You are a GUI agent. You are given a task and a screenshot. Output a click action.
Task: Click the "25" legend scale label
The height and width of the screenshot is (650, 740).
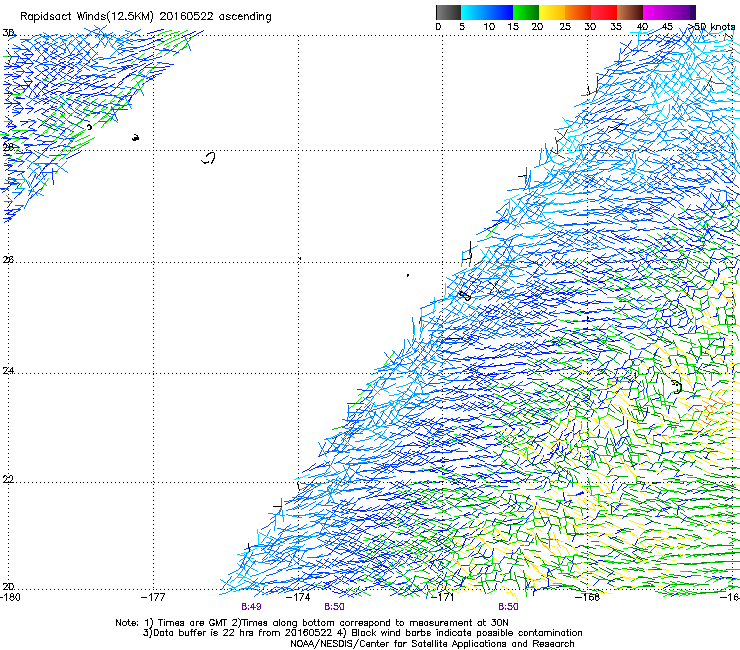point(565,27)
